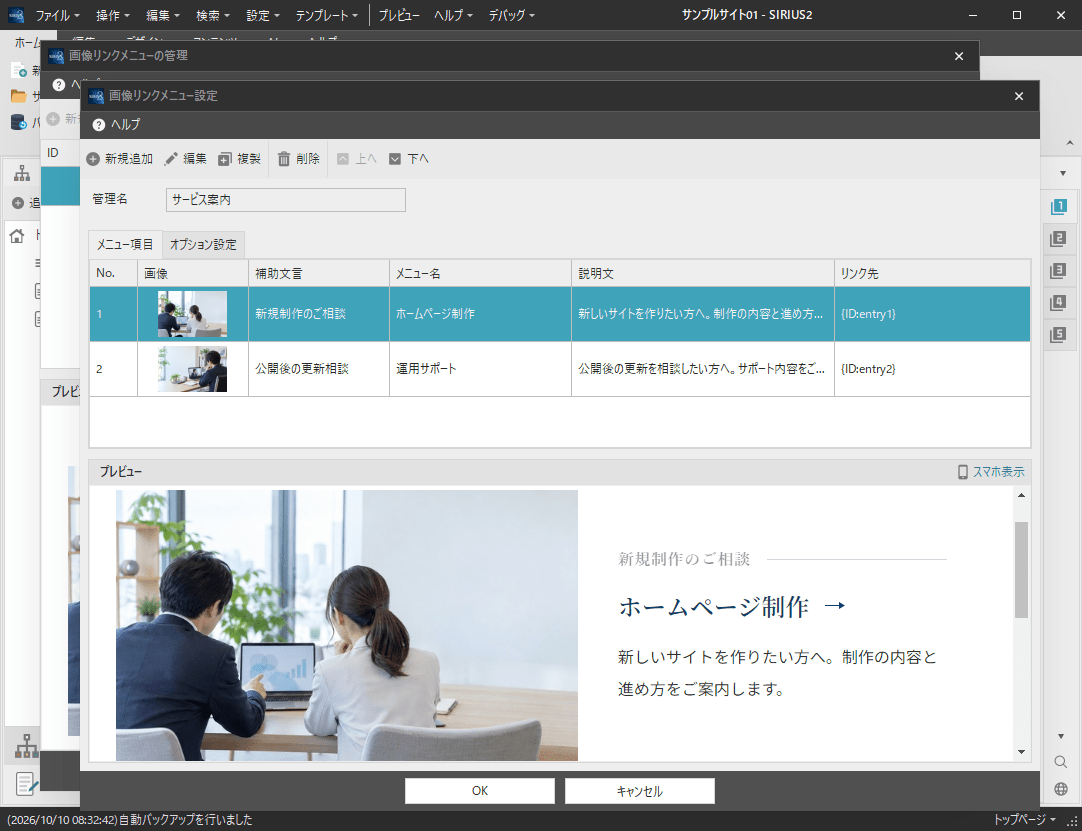
Task: Click the OK button
Action: 480,791
